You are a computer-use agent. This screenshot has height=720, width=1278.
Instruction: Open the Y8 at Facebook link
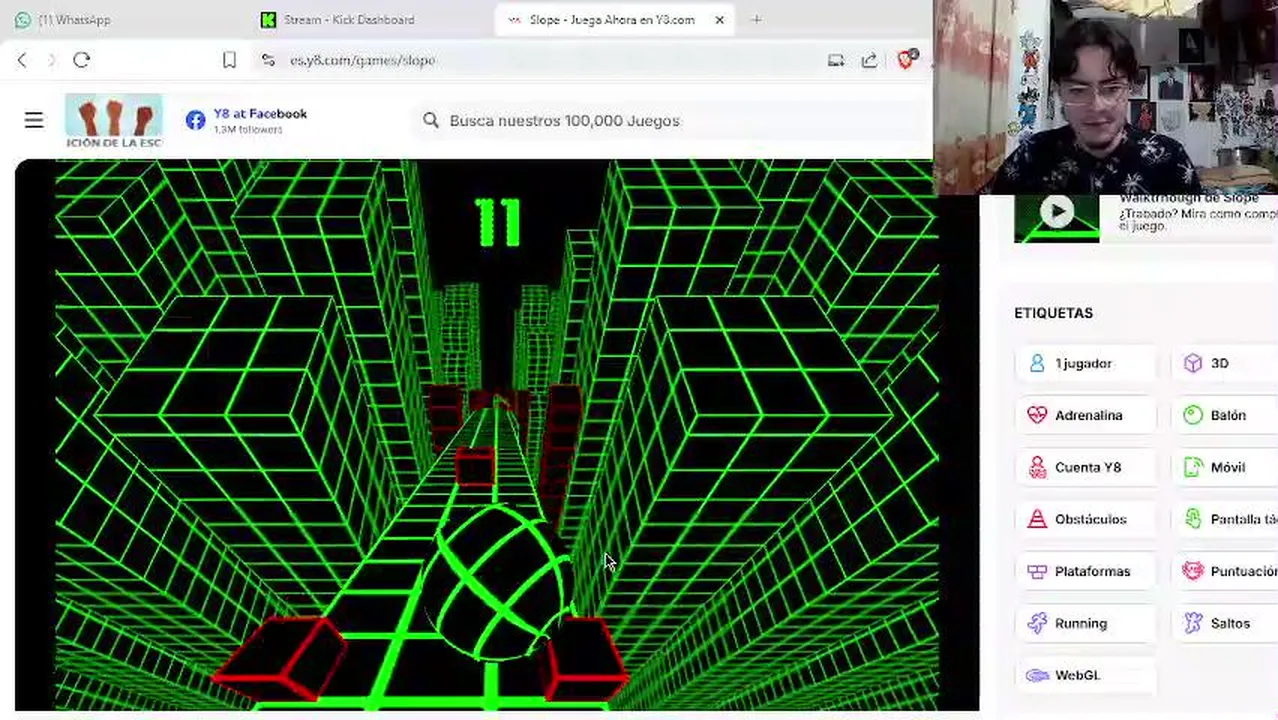(260, 114)
